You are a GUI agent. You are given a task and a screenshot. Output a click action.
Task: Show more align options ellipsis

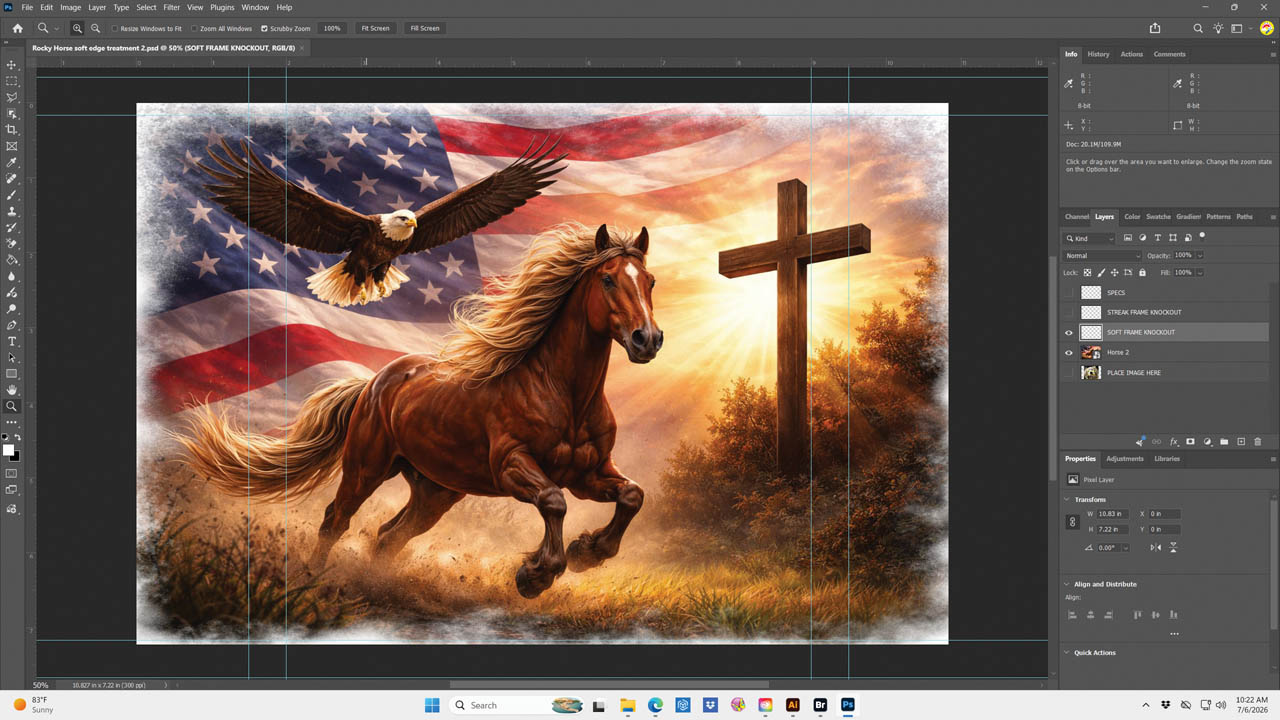1174,634
